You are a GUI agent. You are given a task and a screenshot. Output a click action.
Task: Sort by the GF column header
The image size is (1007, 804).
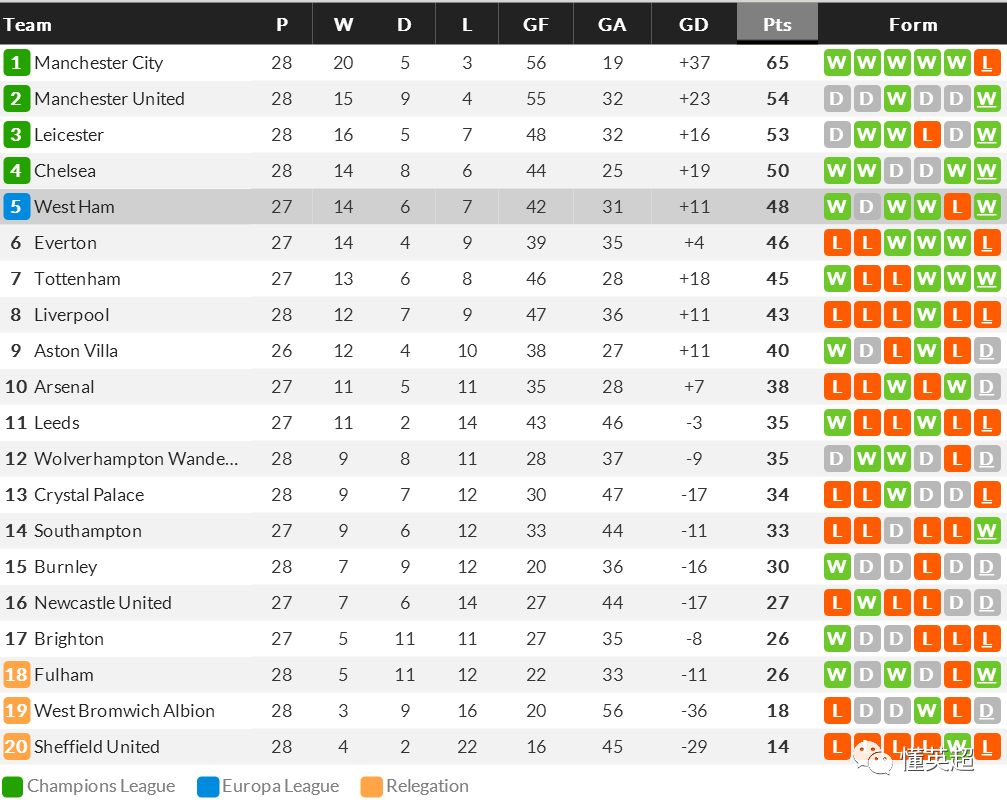tap(536, 24)
